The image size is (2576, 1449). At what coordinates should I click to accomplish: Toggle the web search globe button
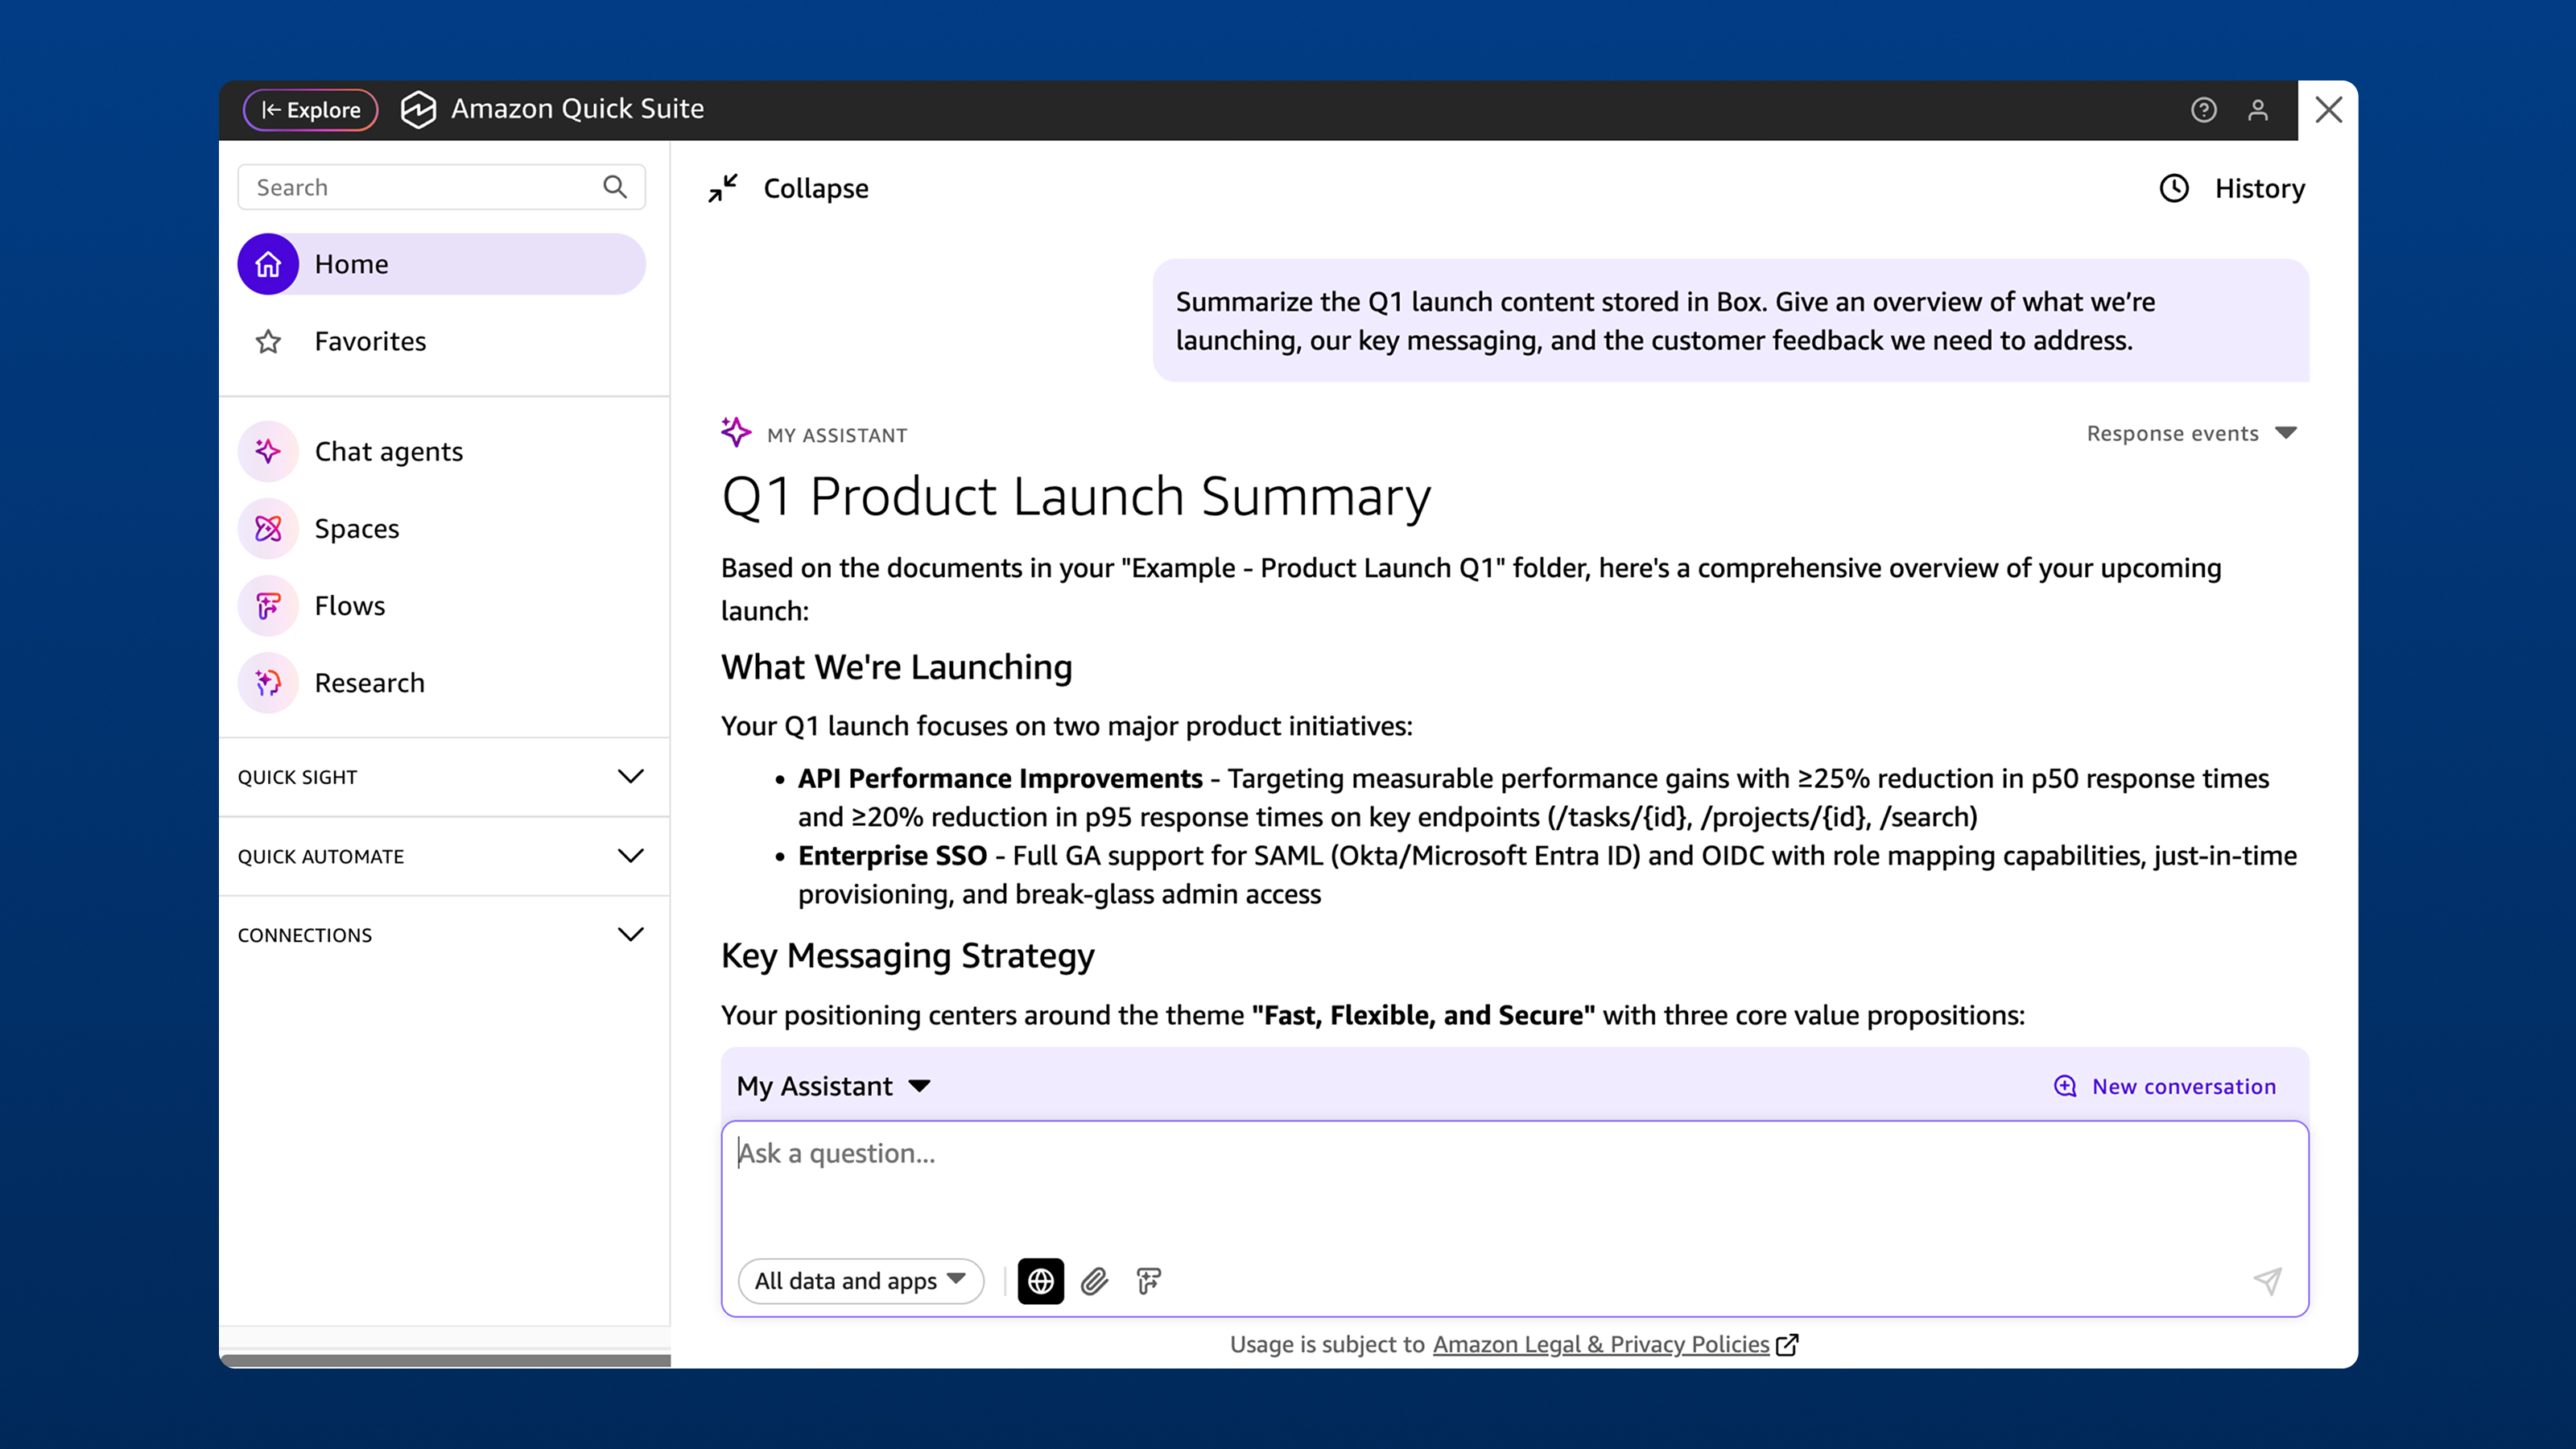pyautogui.click(x=1040, y=1281)
